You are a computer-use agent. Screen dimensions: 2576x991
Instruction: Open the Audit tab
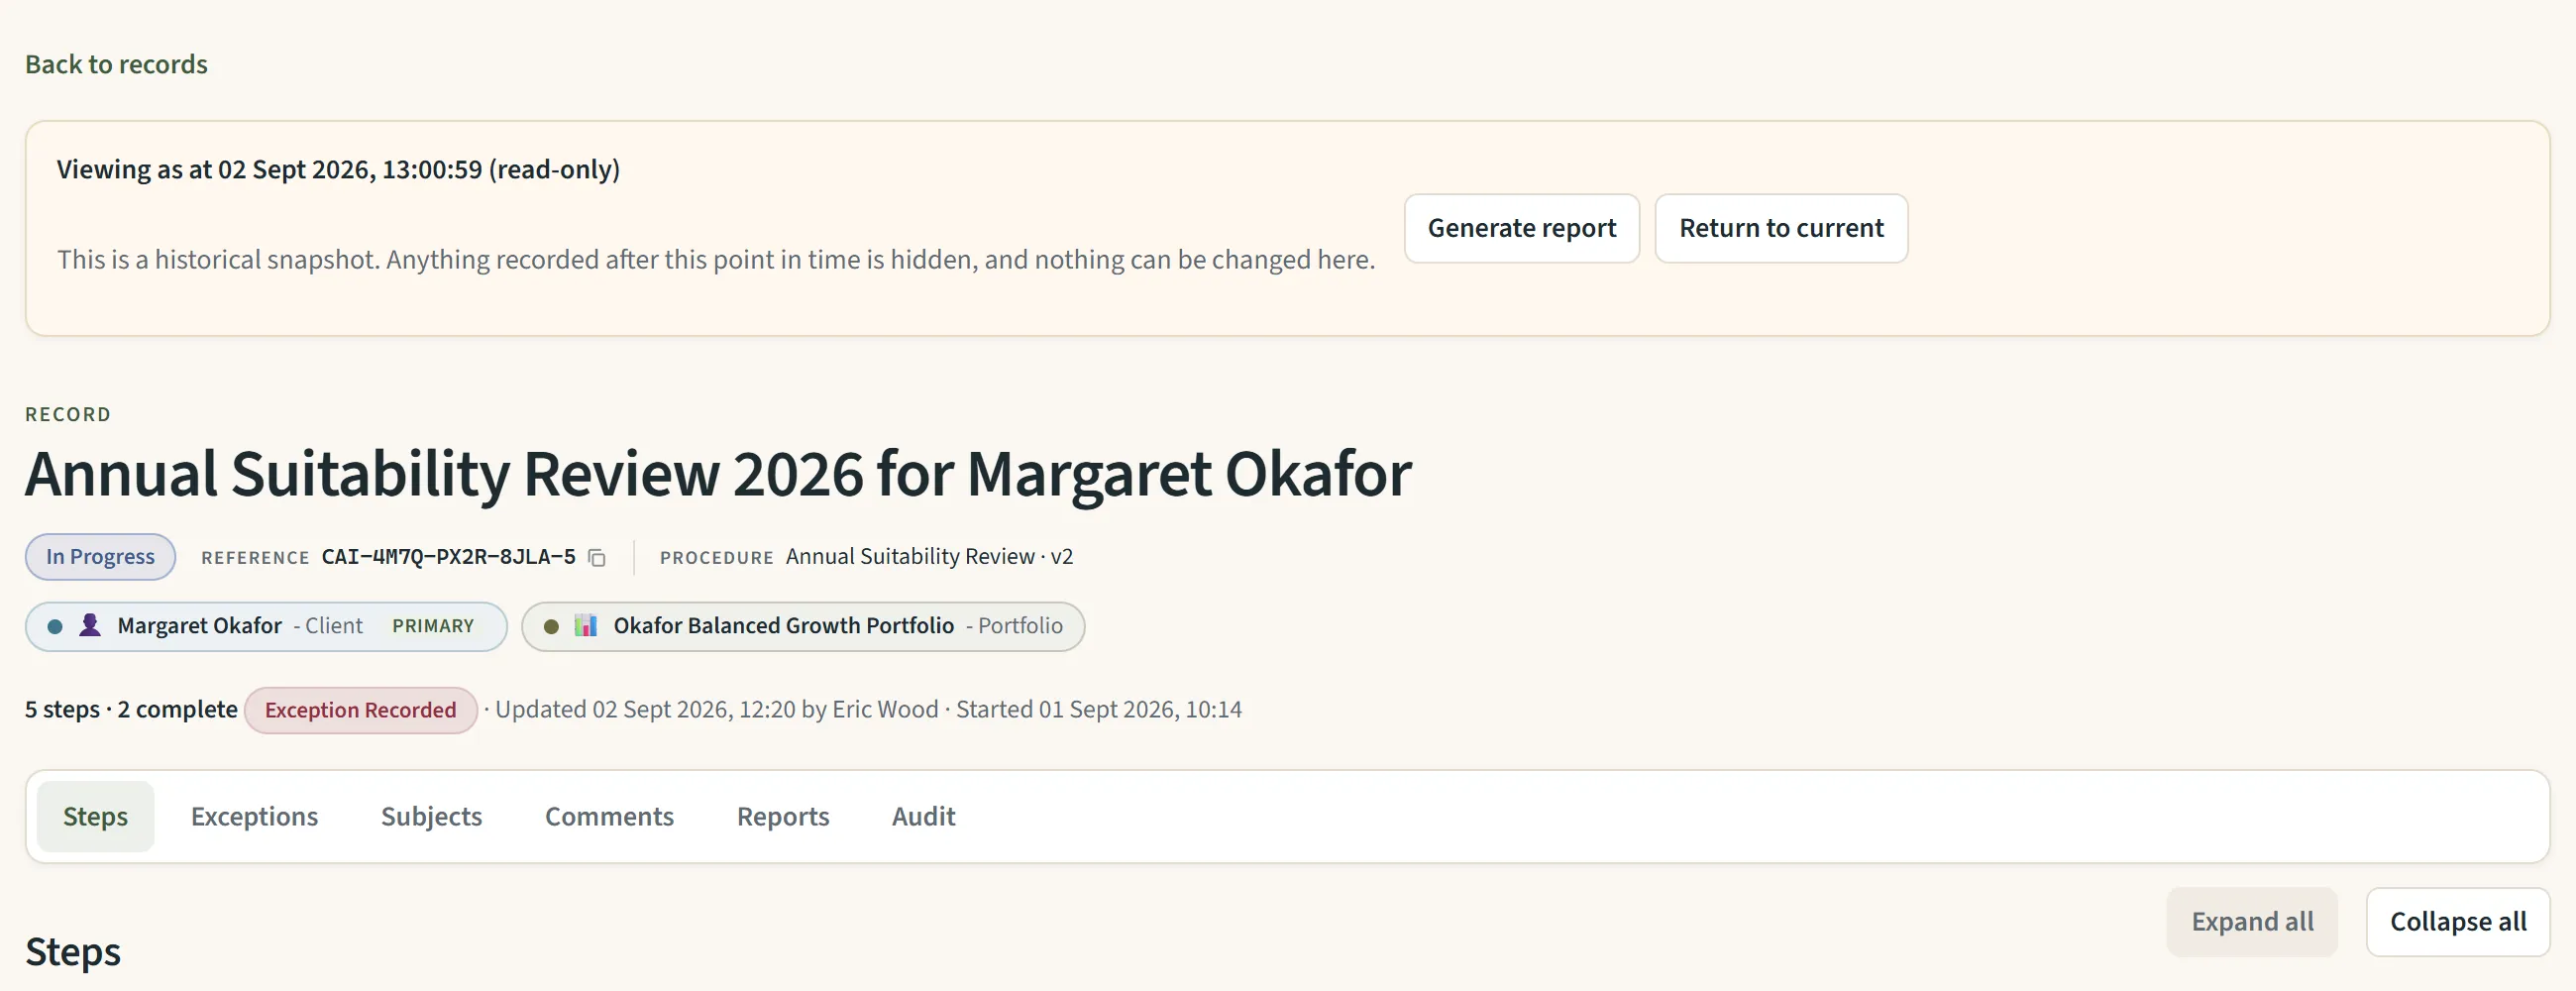[x=923, y=816]
